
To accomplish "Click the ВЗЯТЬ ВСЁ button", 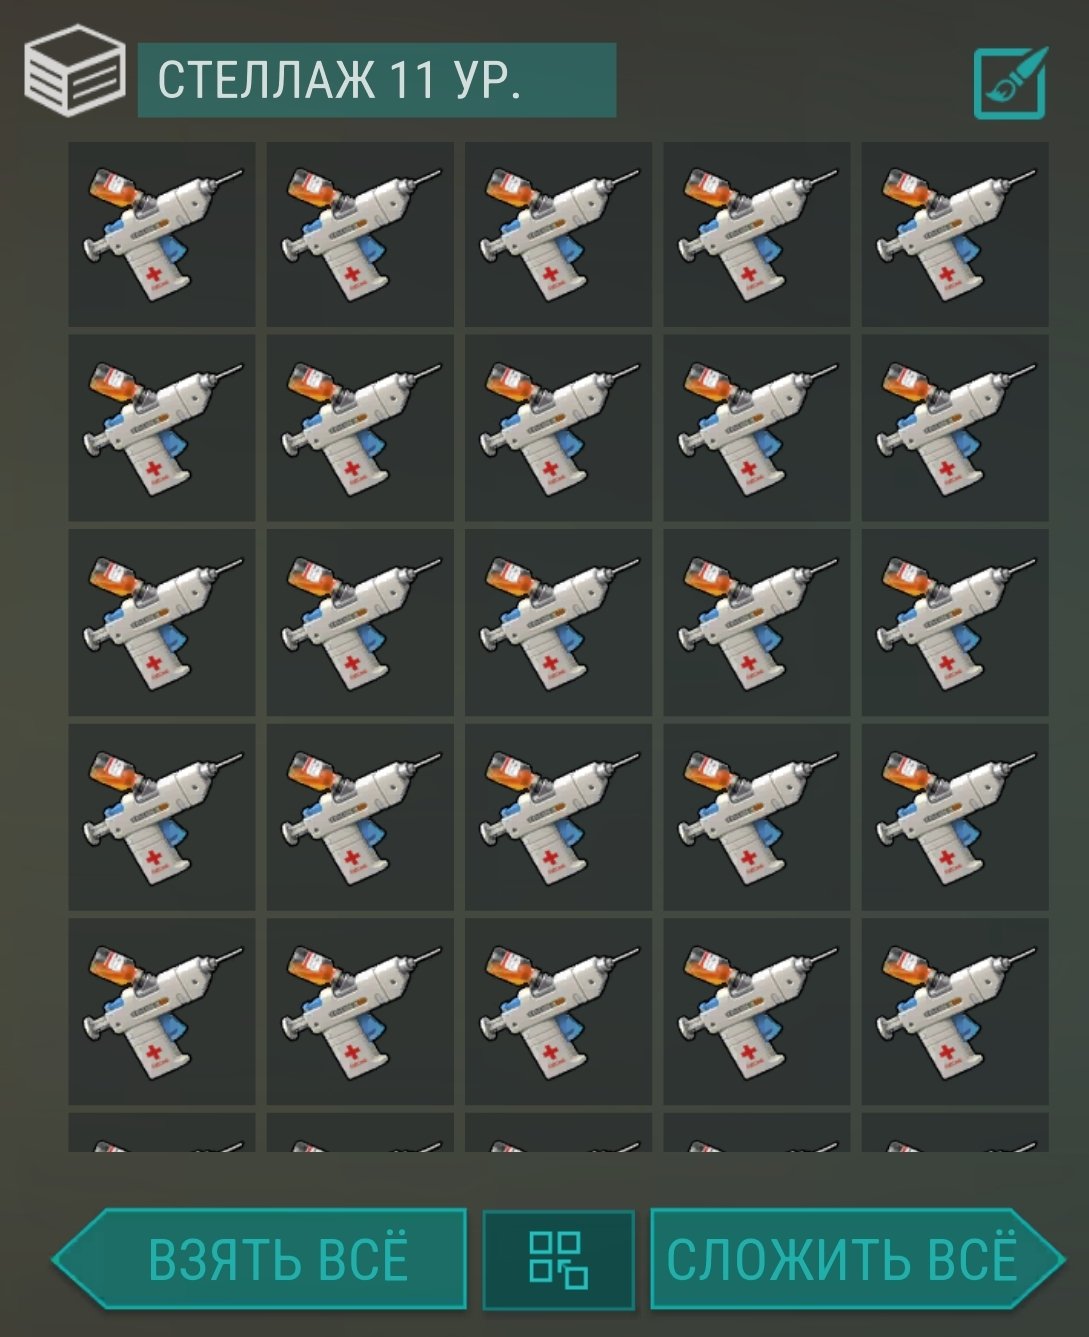I will [x=260, y=1259].
